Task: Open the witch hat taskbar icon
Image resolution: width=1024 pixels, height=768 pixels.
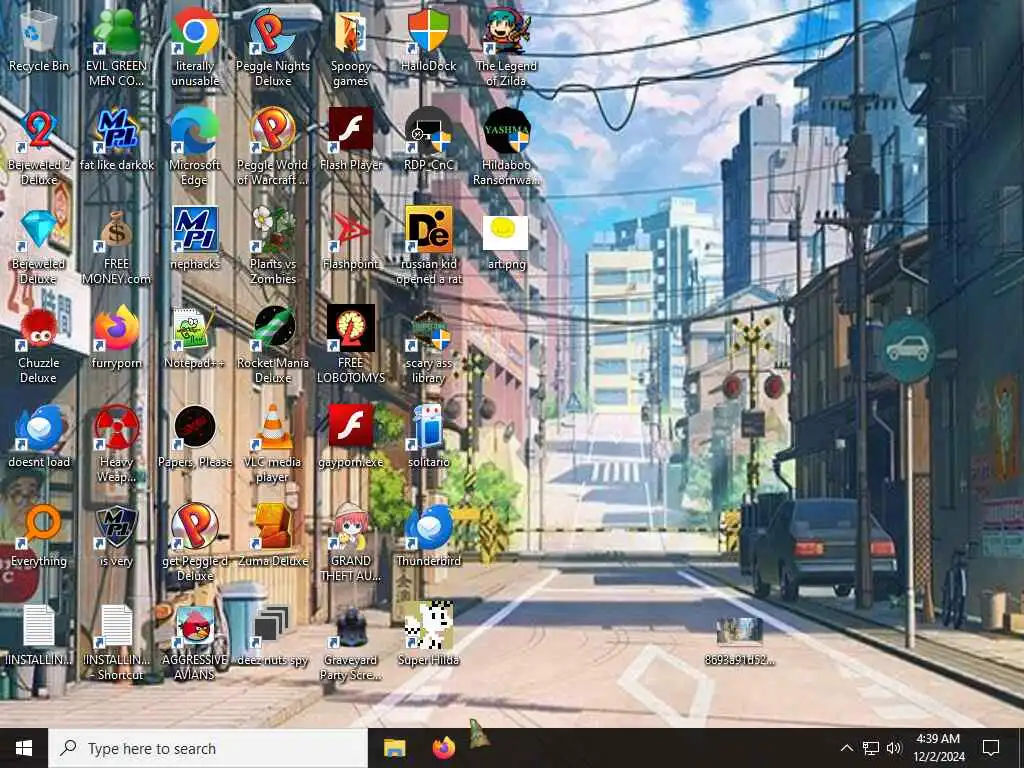Action: click(479, 735)
